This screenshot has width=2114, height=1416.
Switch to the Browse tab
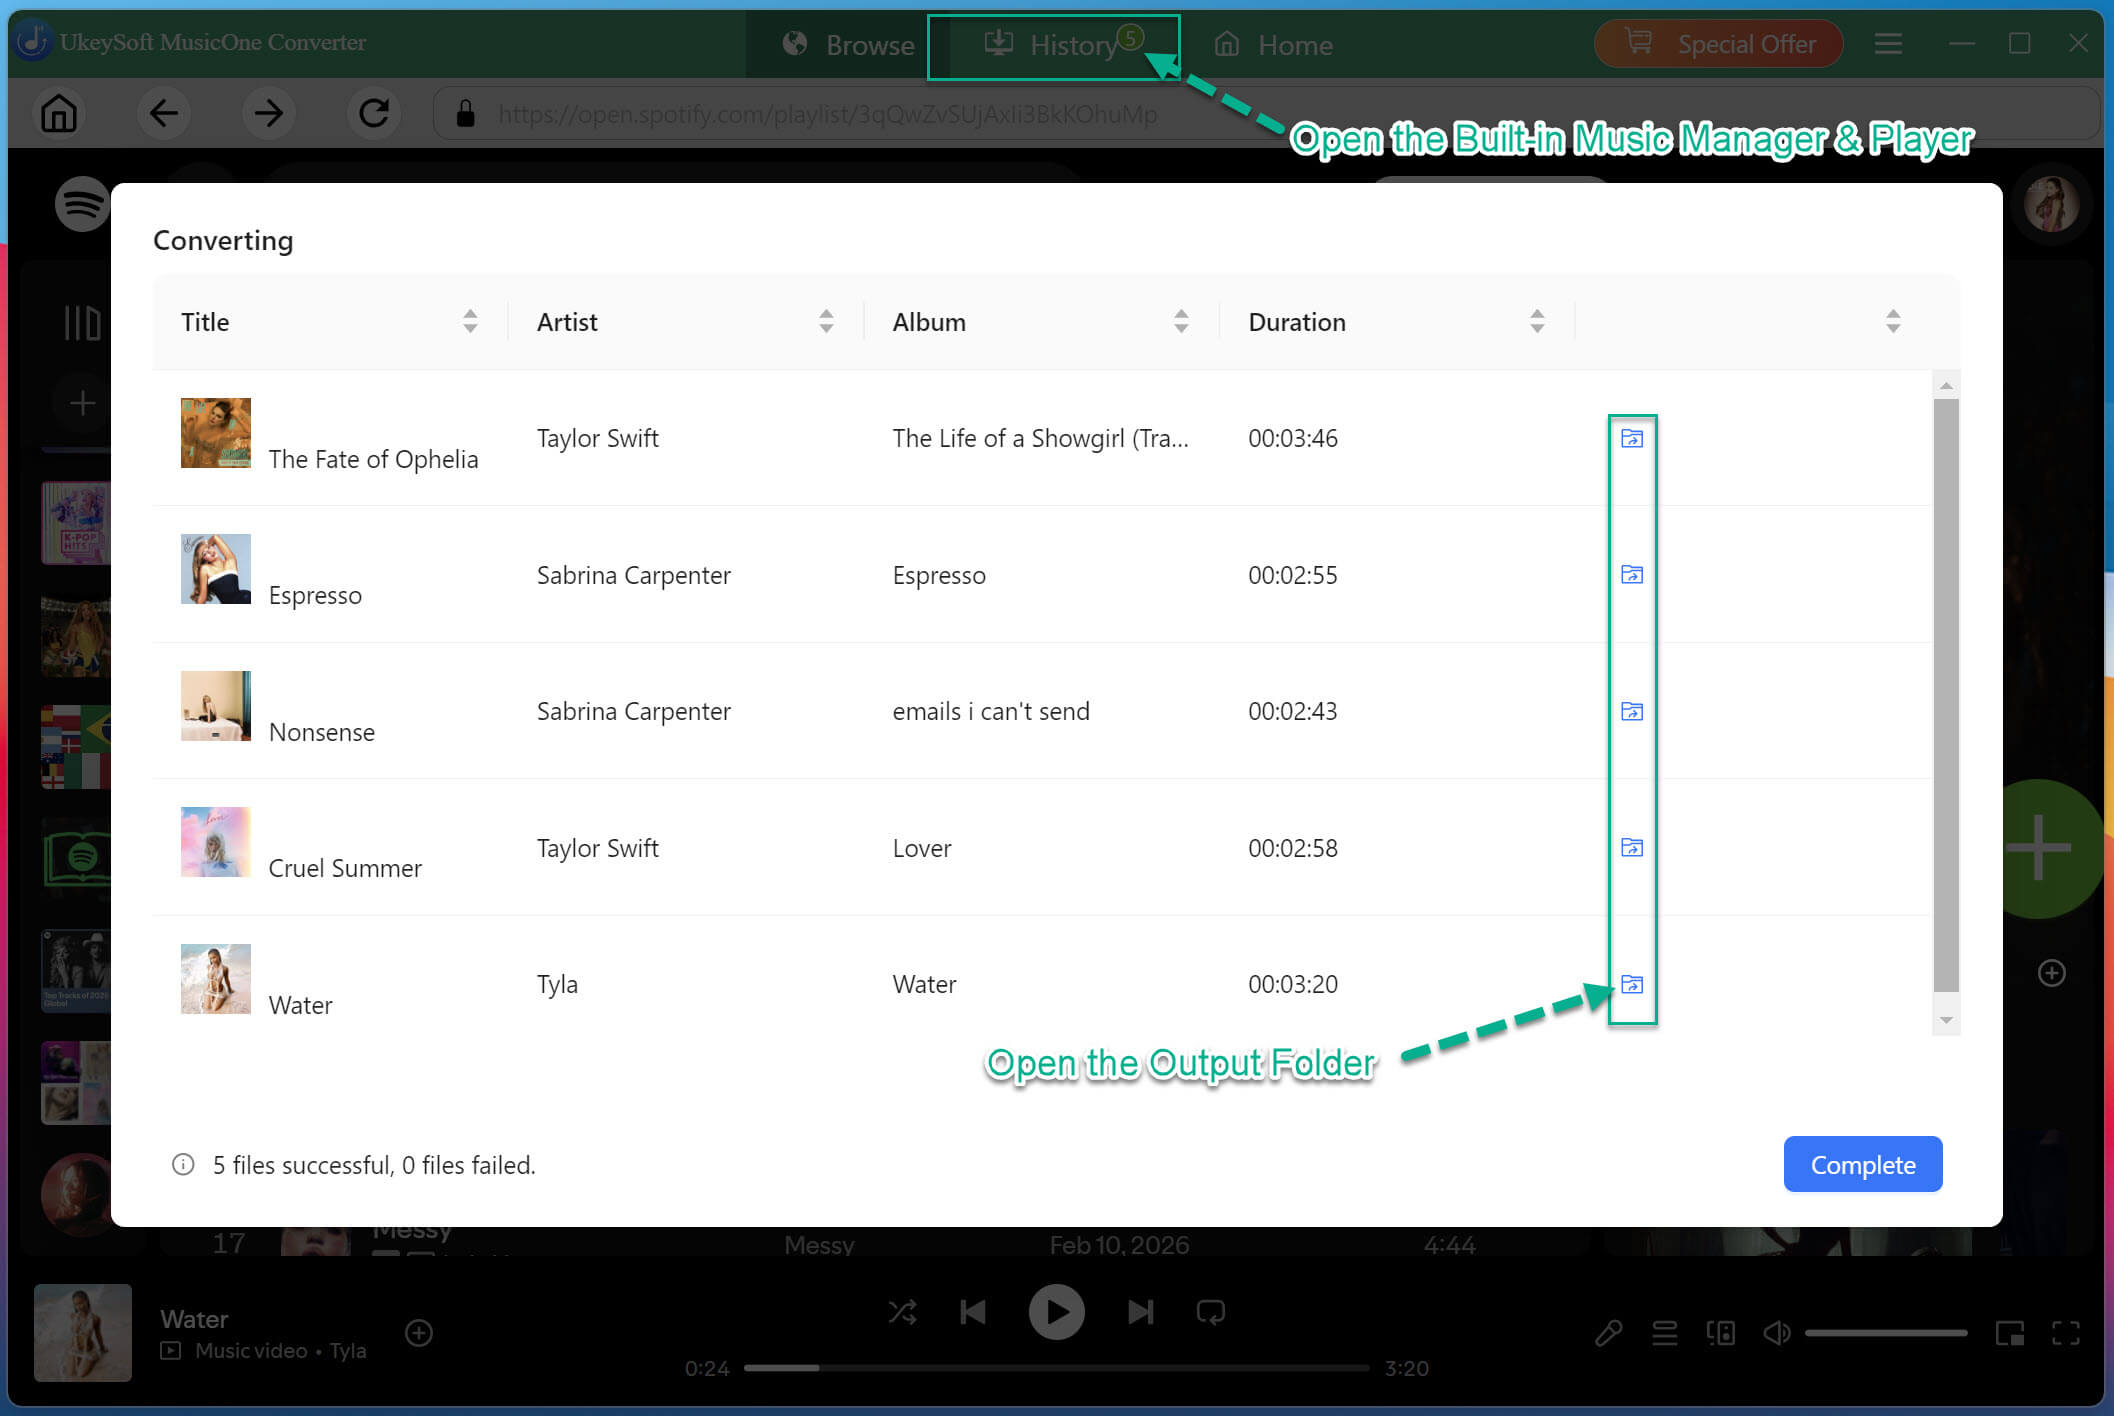[x=848, y=46]
